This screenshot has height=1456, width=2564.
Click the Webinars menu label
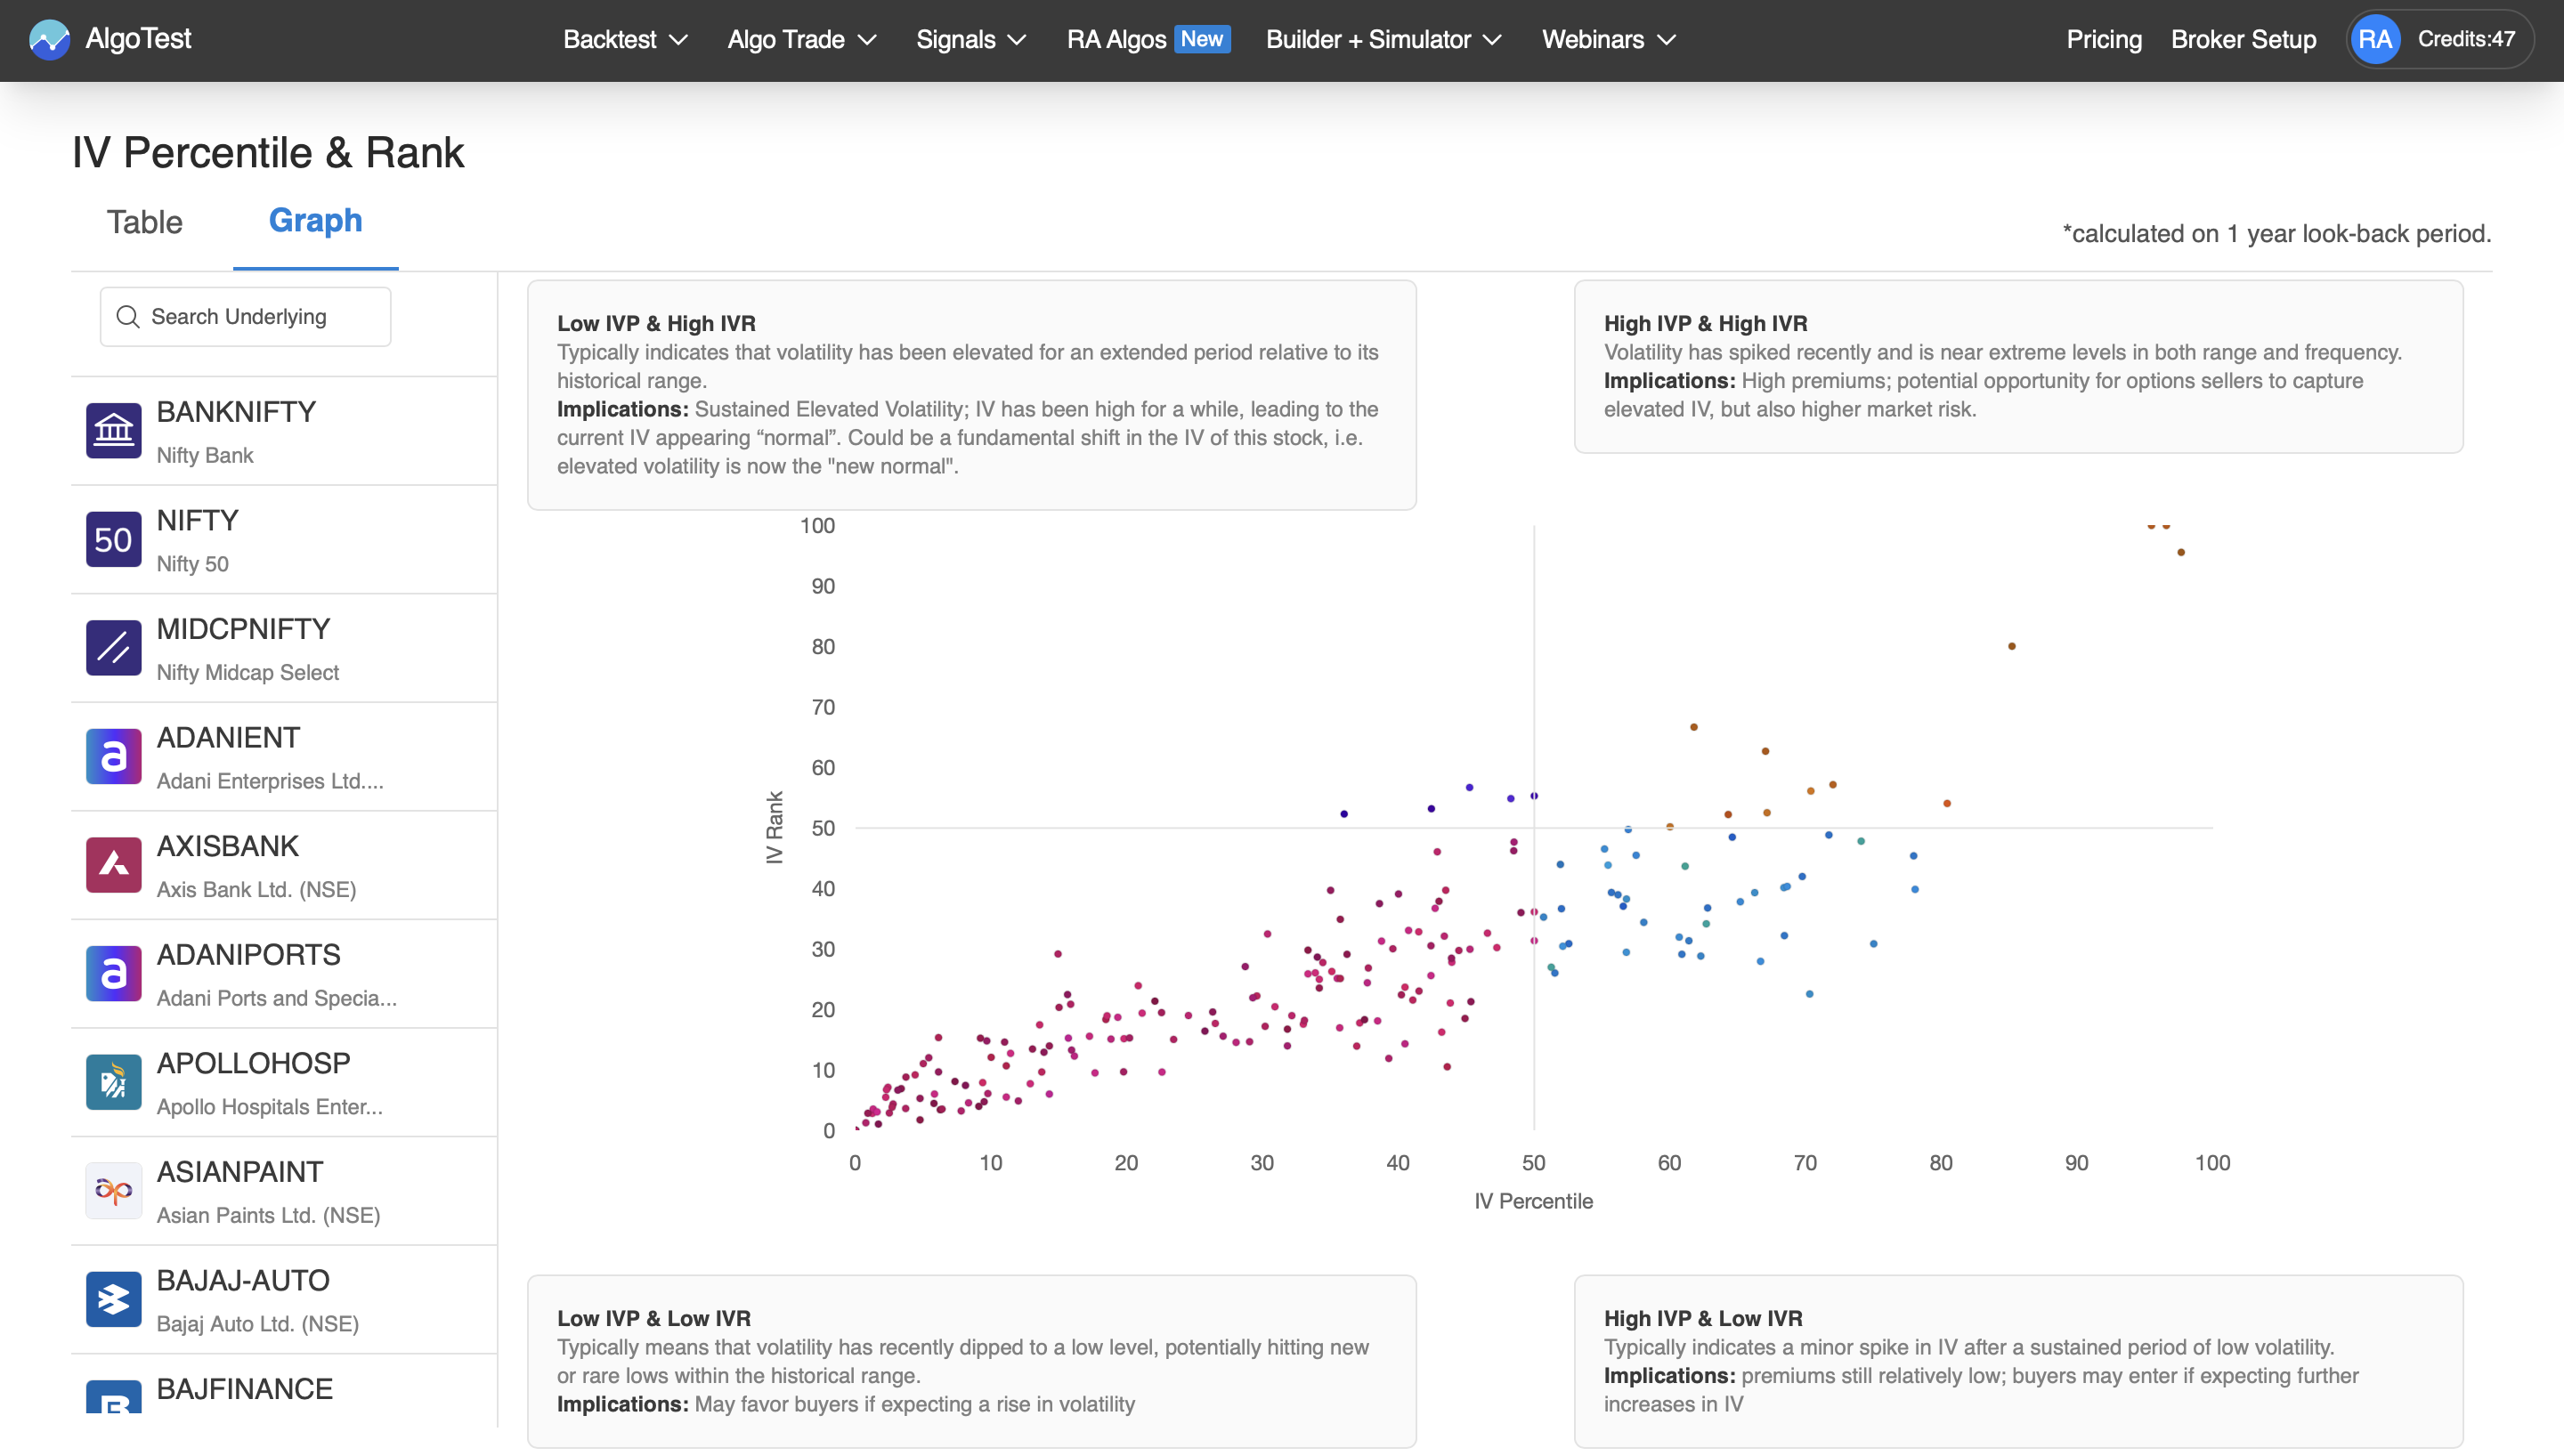tap(1592, 40)
